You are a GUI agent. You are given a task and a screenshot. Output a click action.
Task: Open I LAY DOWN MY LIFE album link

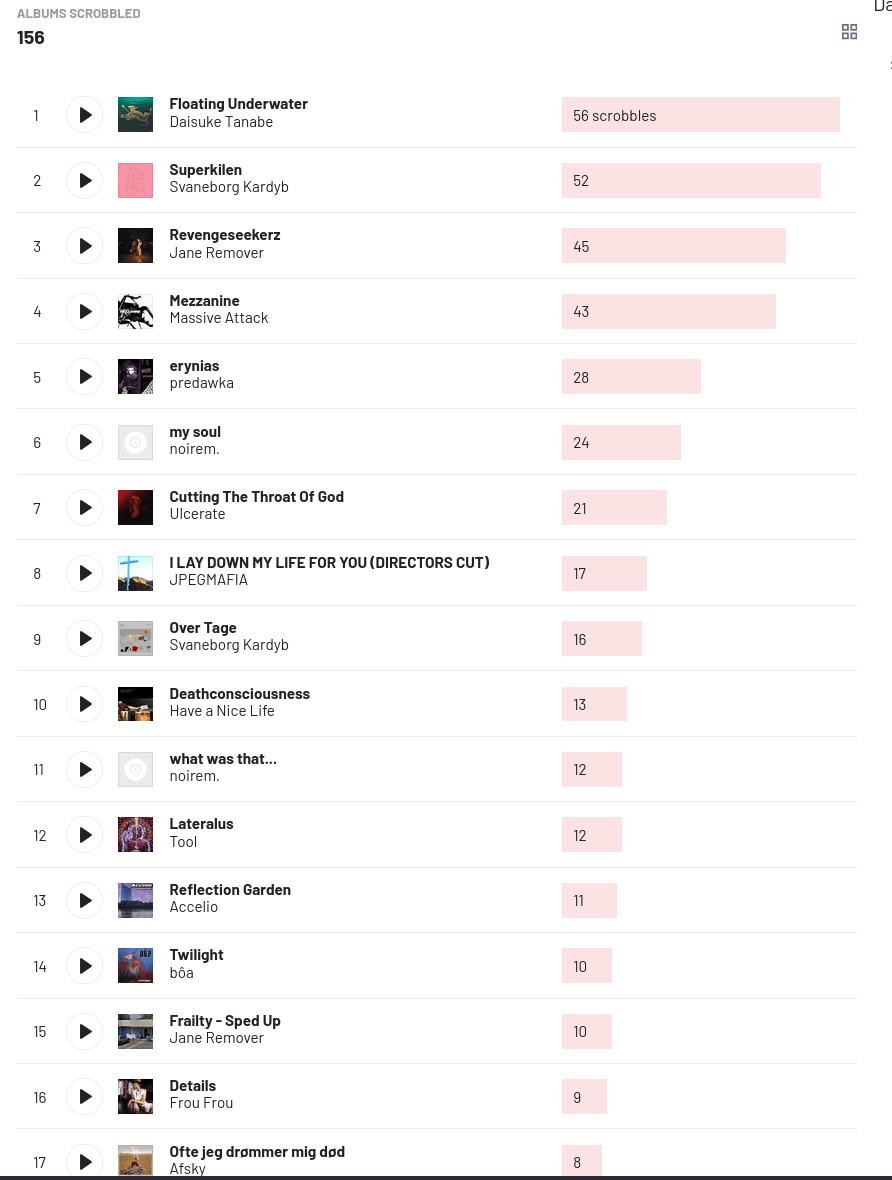(x=330, y=562)
